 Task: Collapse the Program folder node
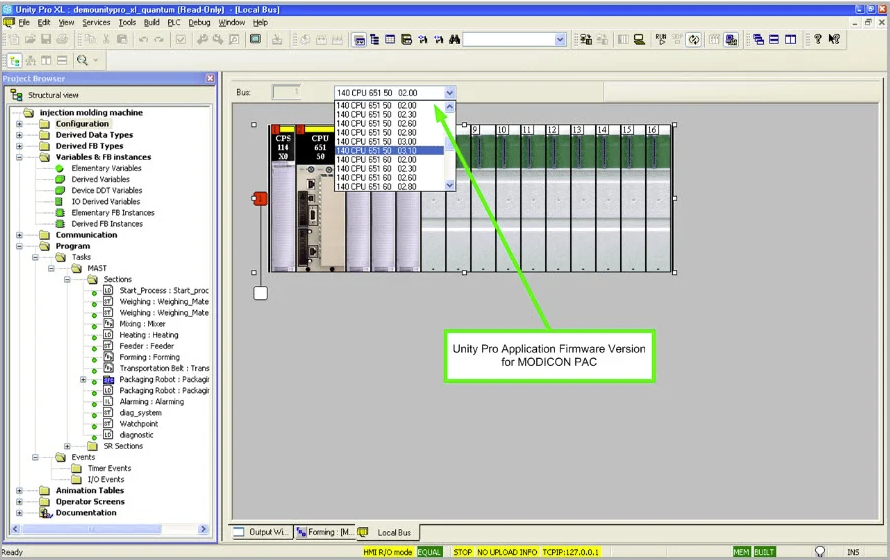click(19, 246)
